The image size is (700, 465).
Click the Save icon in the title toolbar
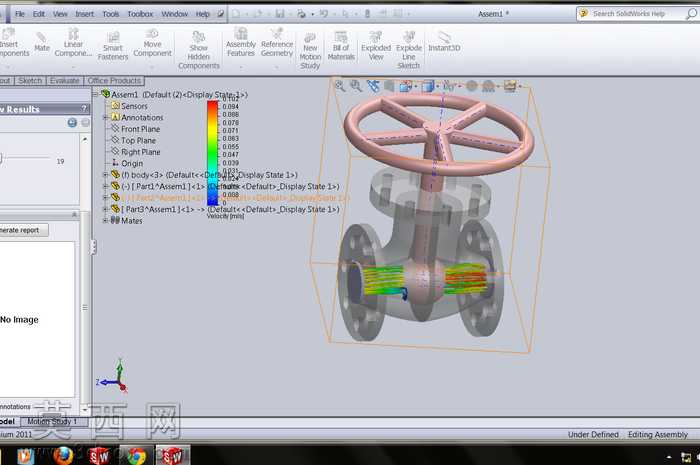[x=280, y=14]
